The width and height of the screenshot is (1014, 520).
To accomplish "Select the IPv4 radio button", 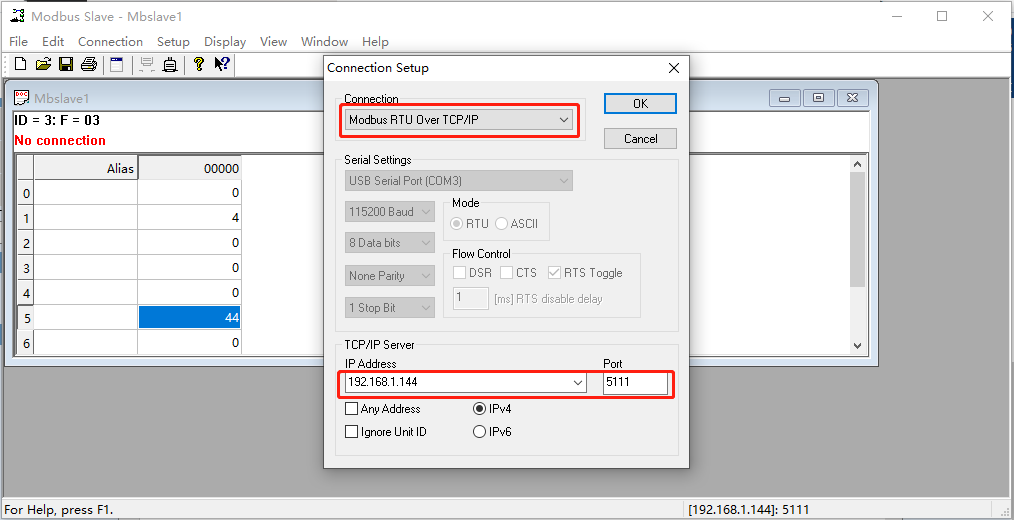I will (x=479, y=409).
